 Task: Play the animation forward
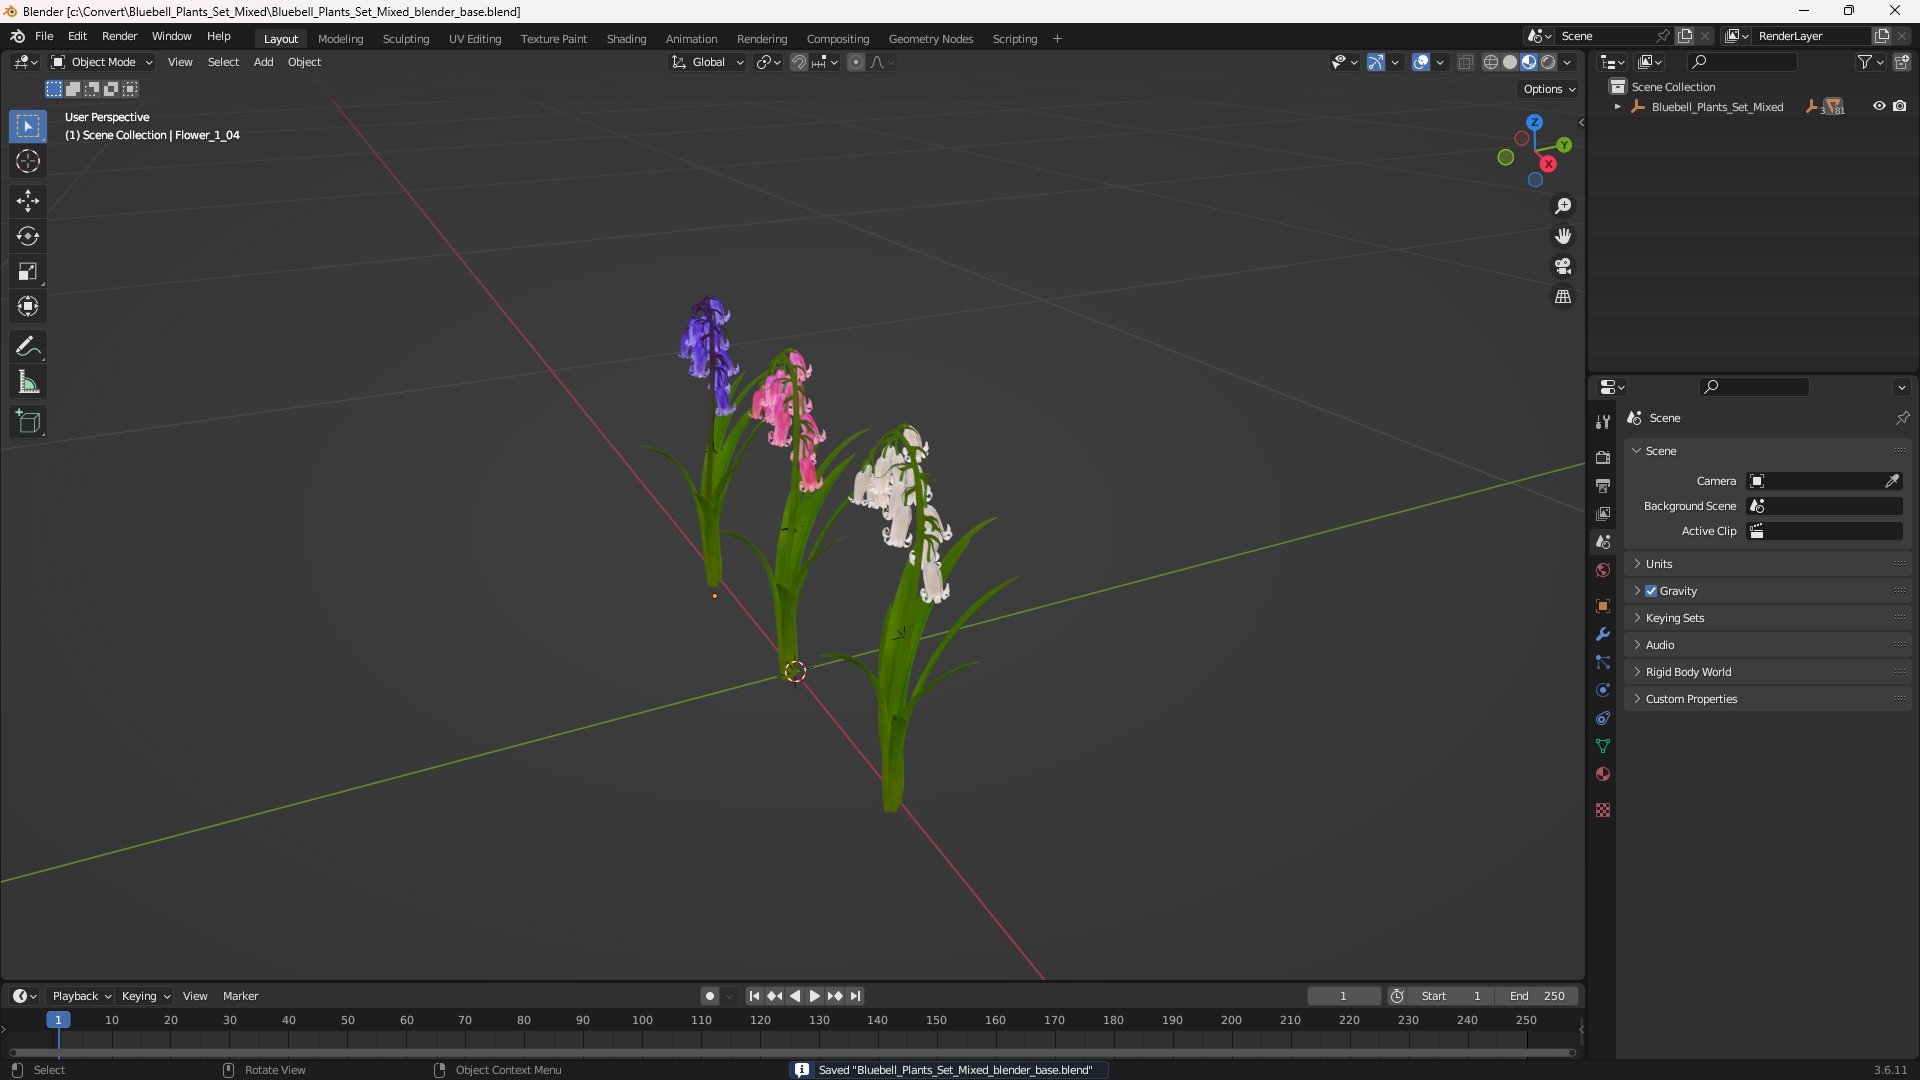coord(814,996)
